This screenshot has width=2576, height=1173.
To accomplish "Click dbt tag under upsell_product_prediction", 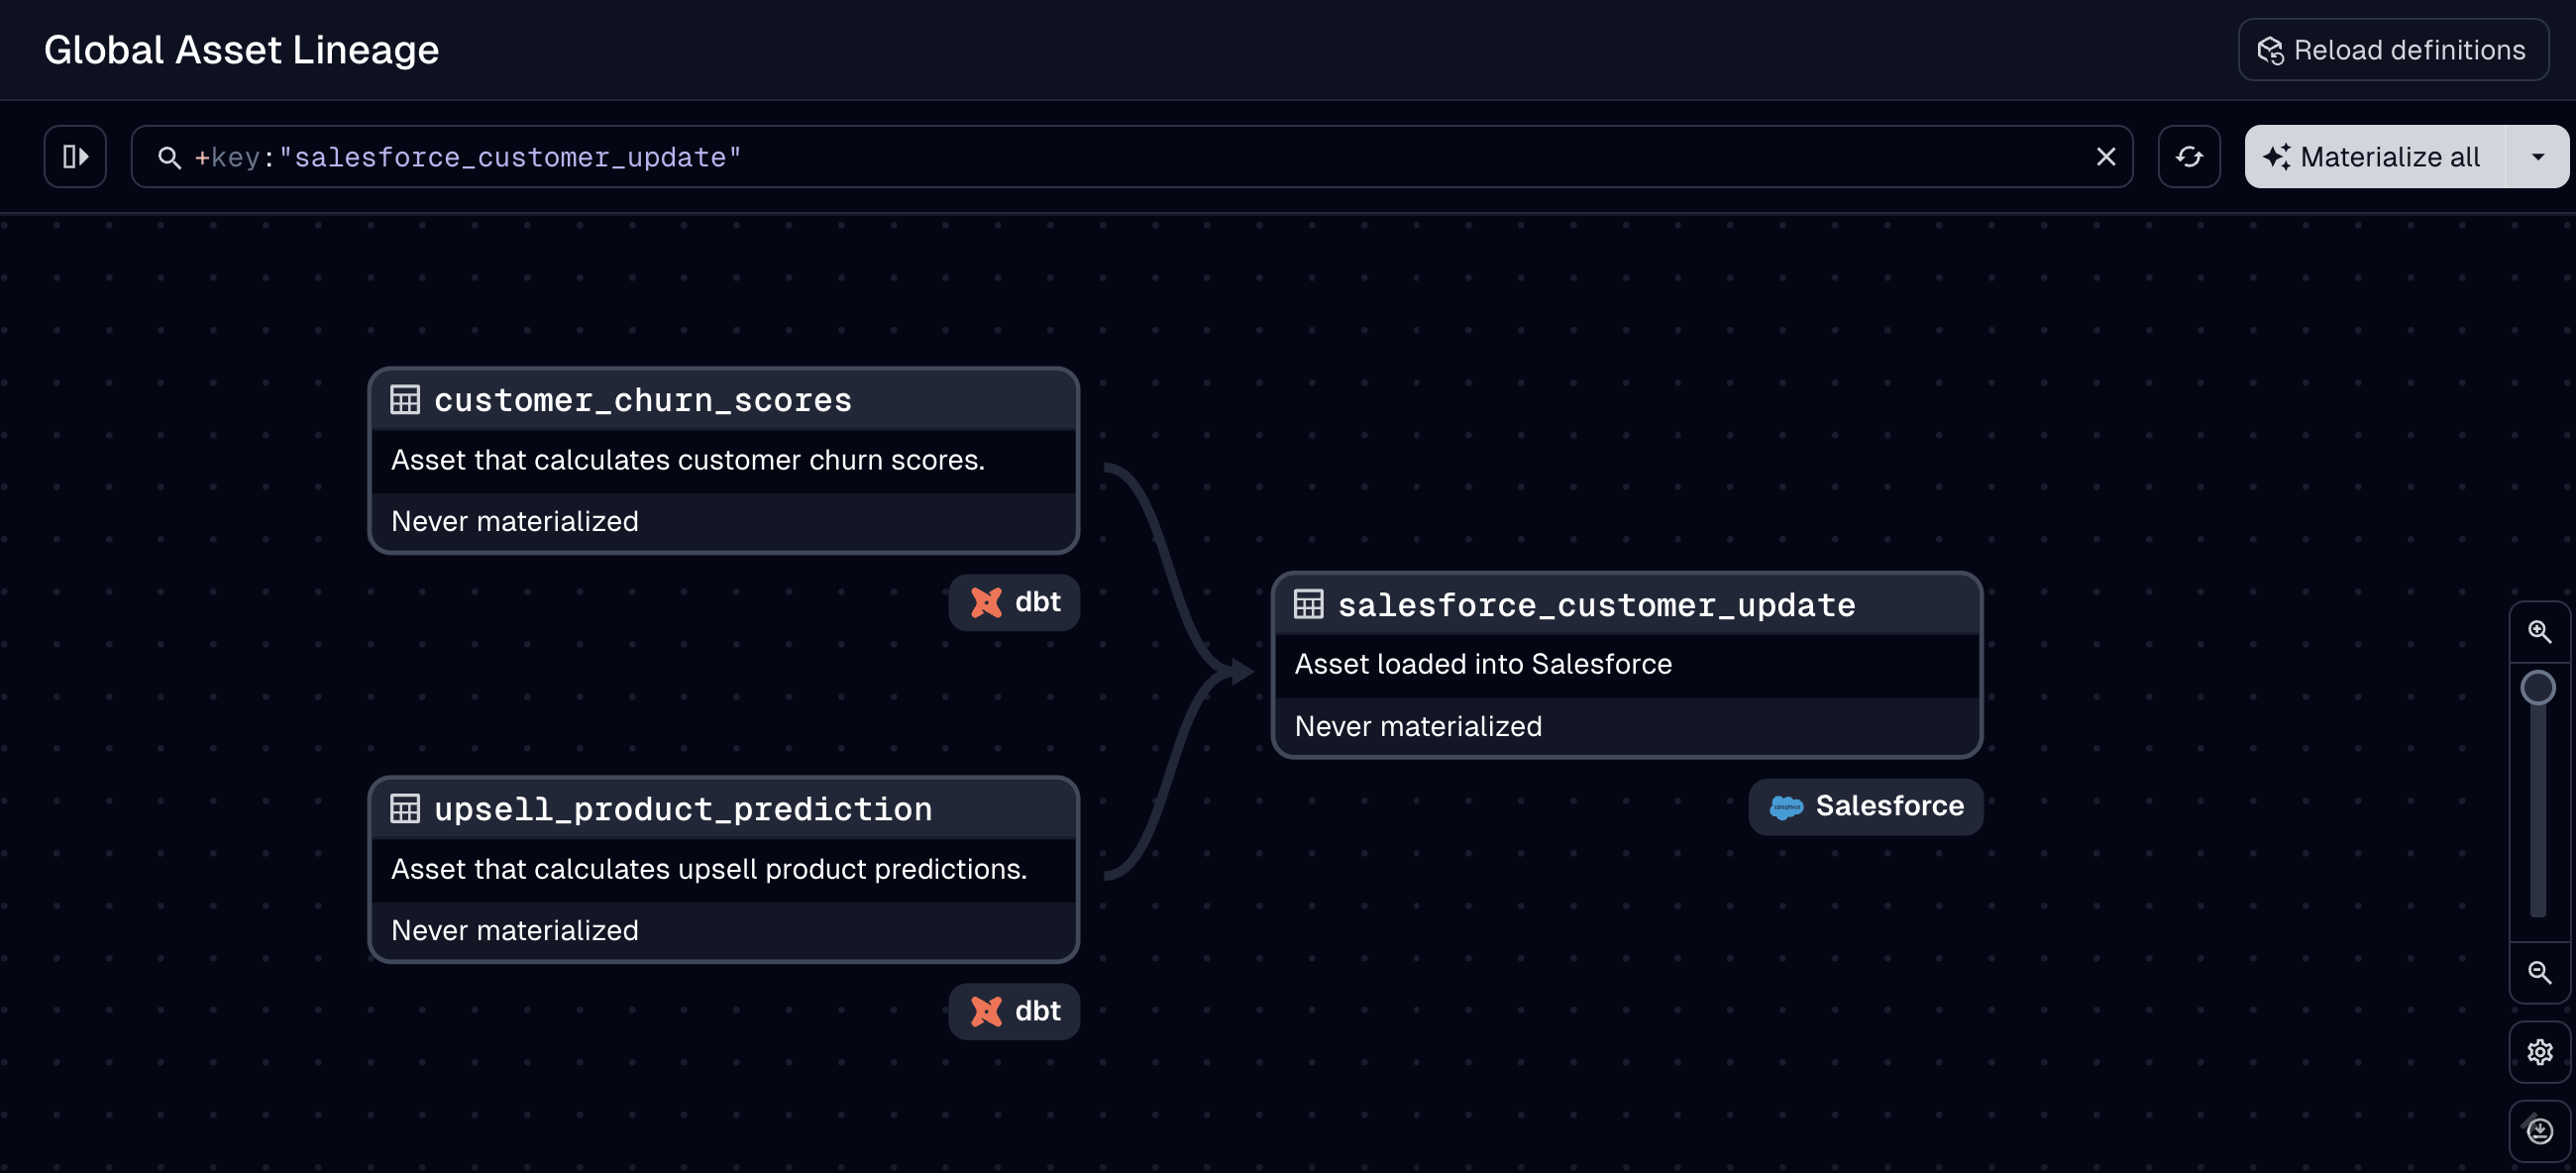I will pyautogui.click(x=1014, y=1011).
